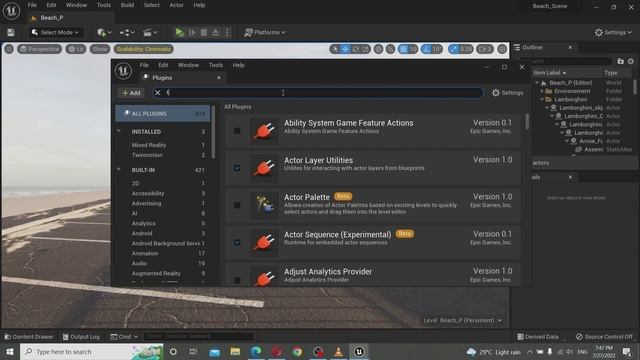Screen dimensions: 640x360
Task: Click the Lit view mode button
Action: 76,49
